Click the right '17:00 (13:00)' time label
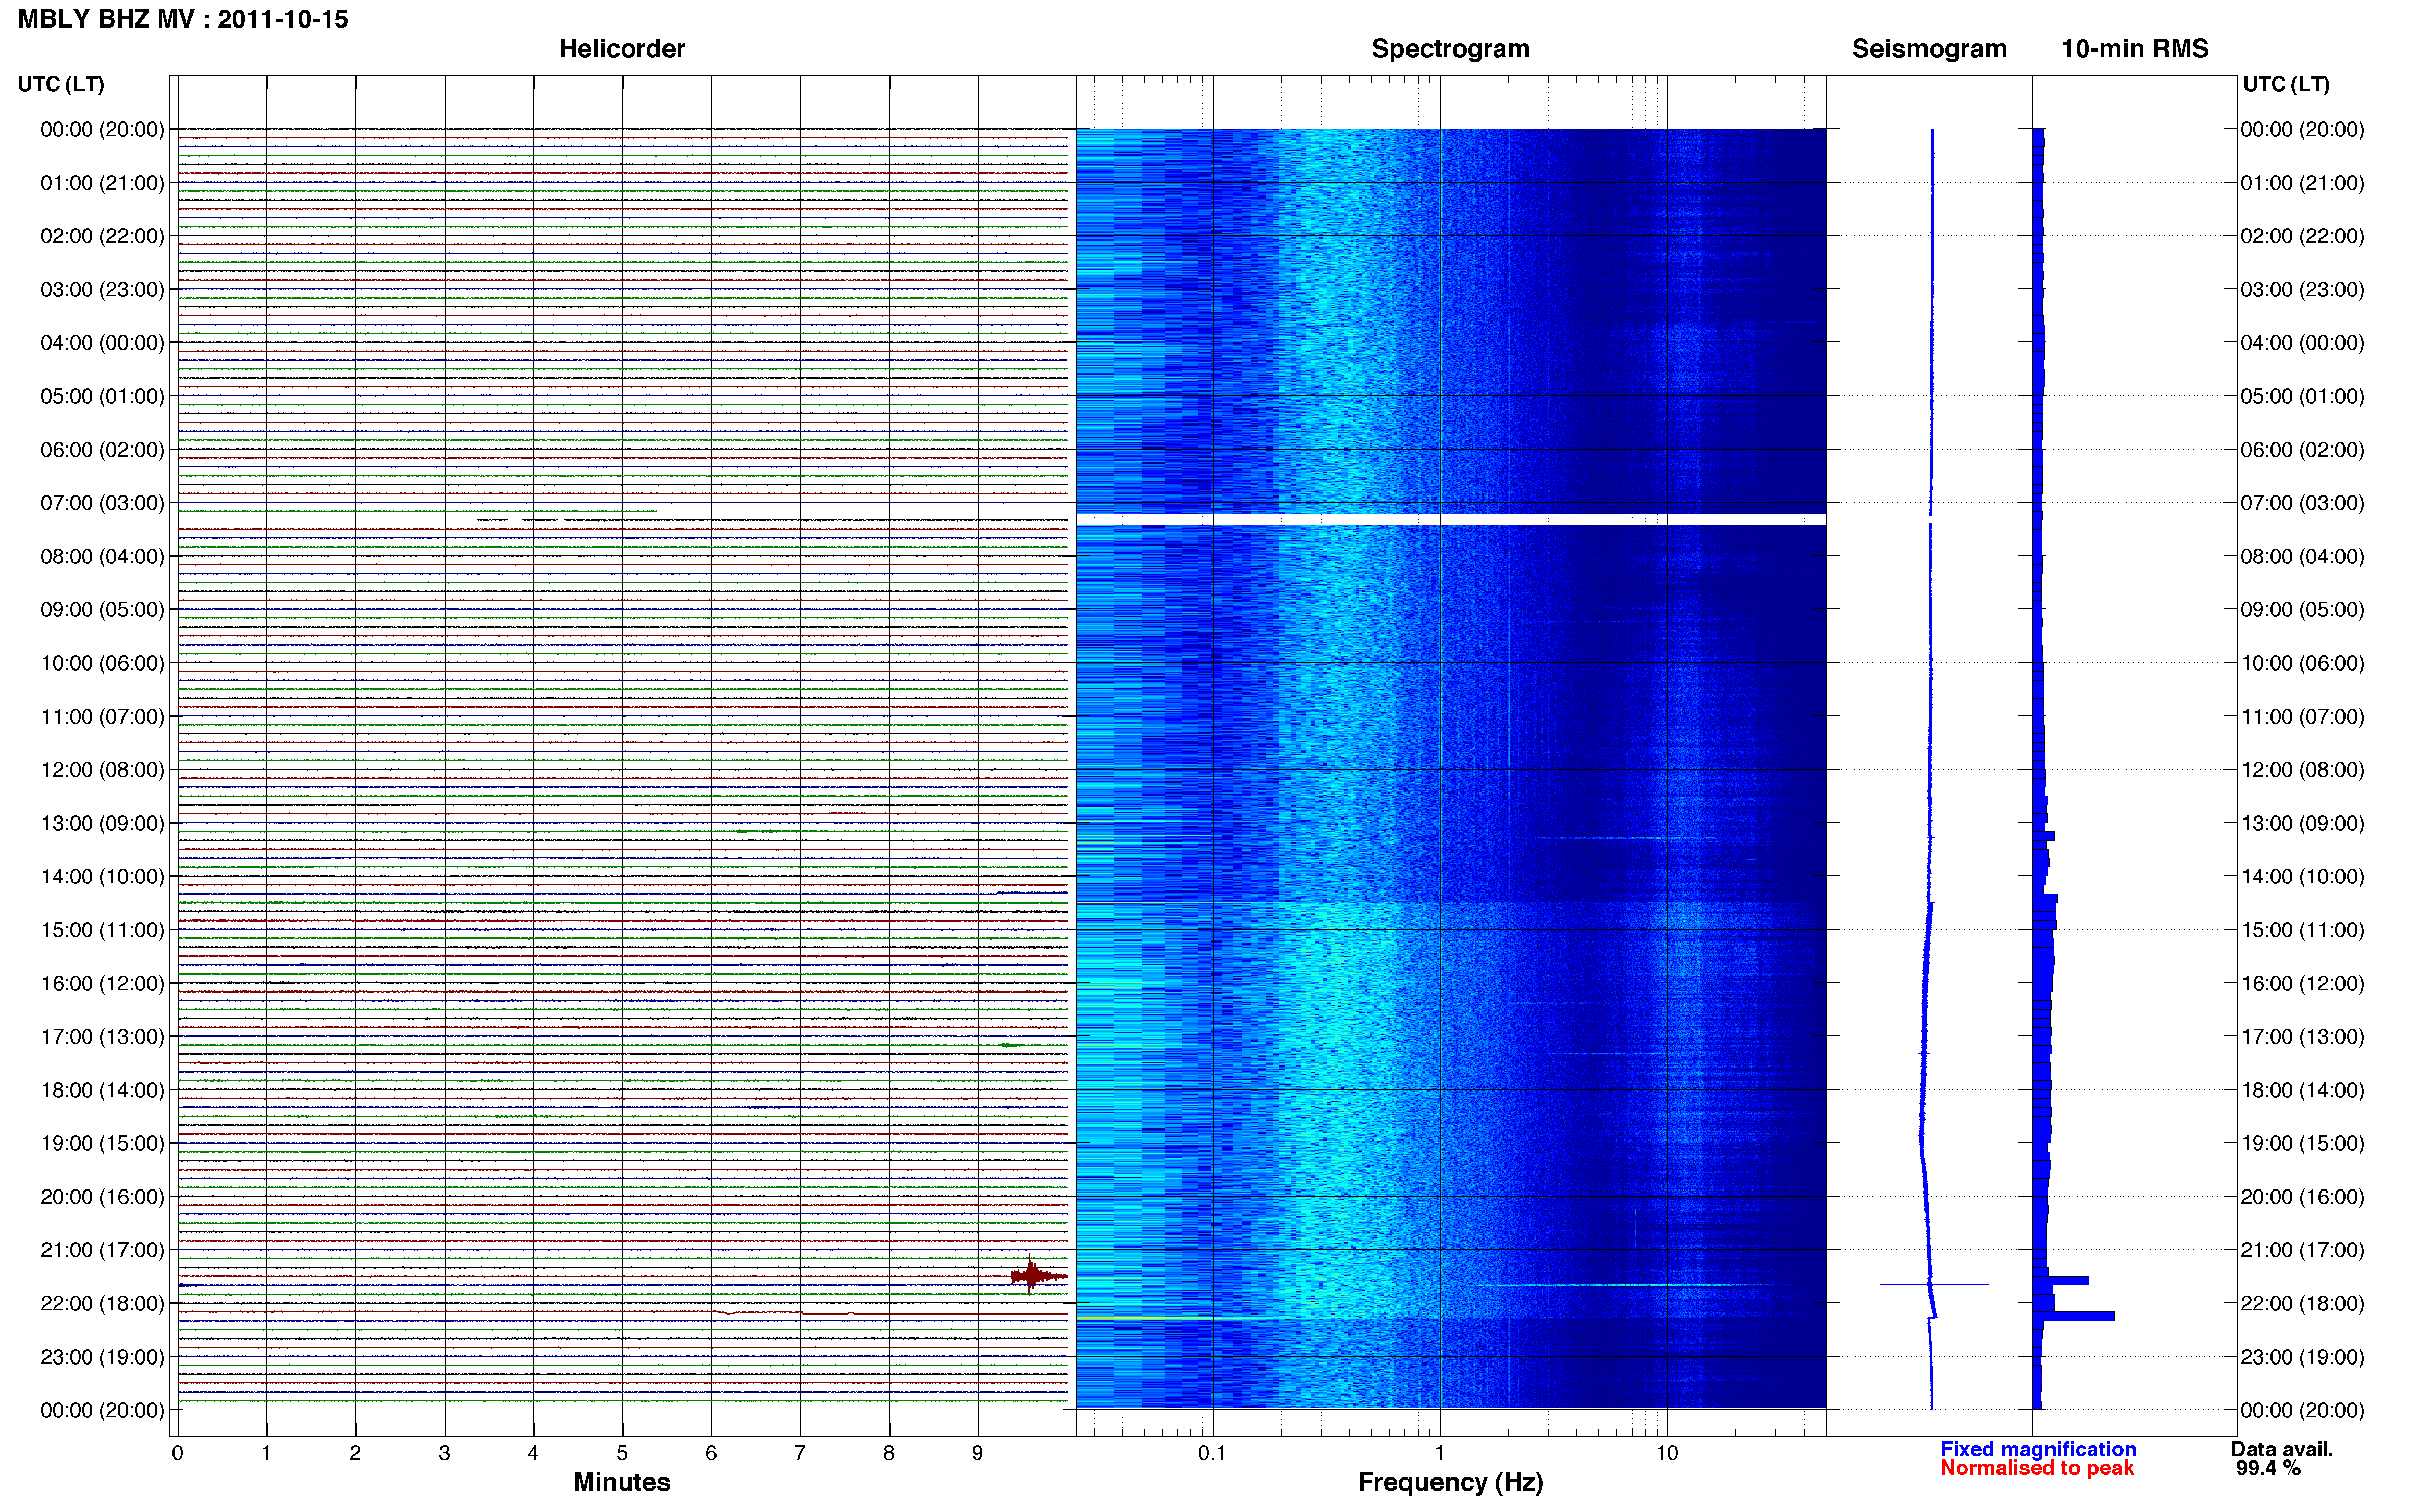The image size is (2419, 1512). click(2302, 1036)
